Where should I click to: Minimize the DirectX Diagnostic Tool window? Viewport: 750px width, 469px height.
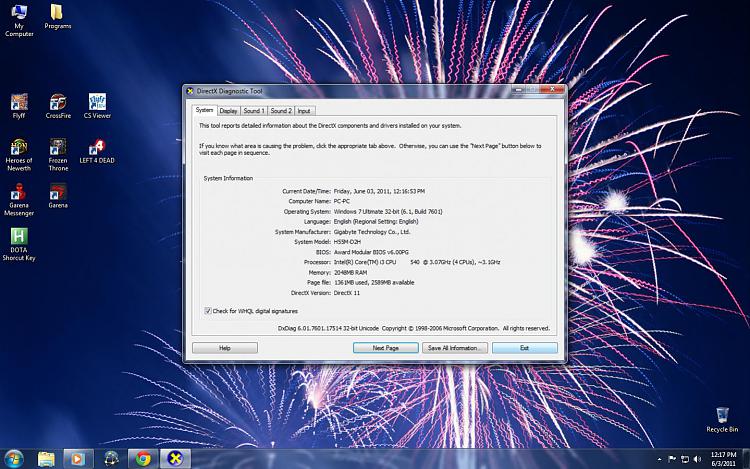[518, 89]
